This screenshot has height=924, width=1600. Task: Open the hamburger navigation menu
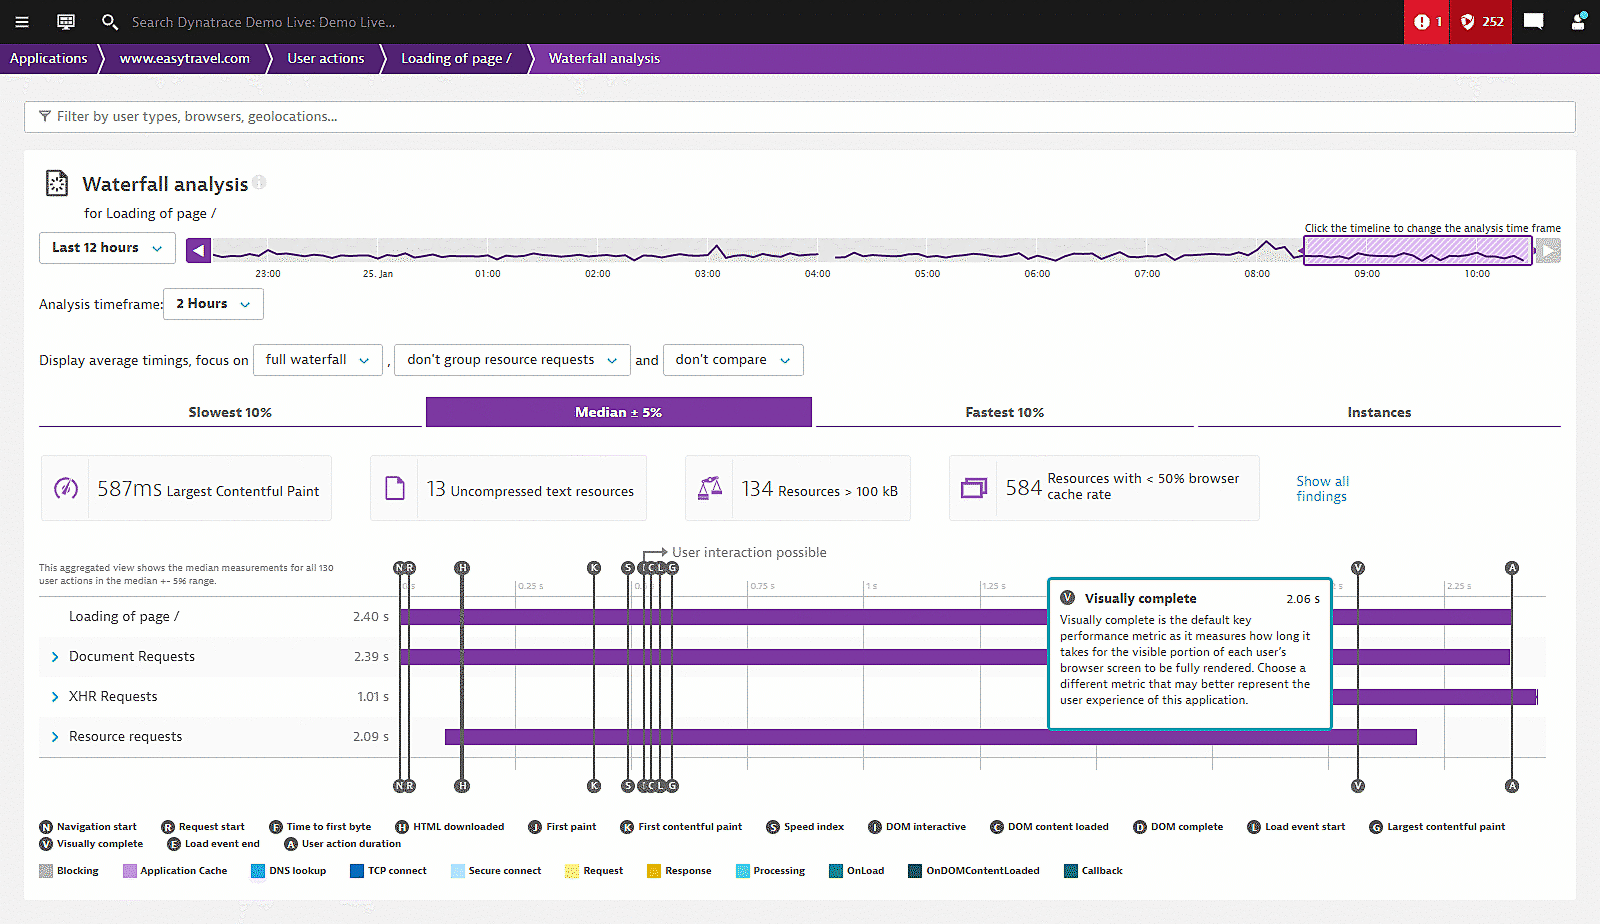pos(22,22)
